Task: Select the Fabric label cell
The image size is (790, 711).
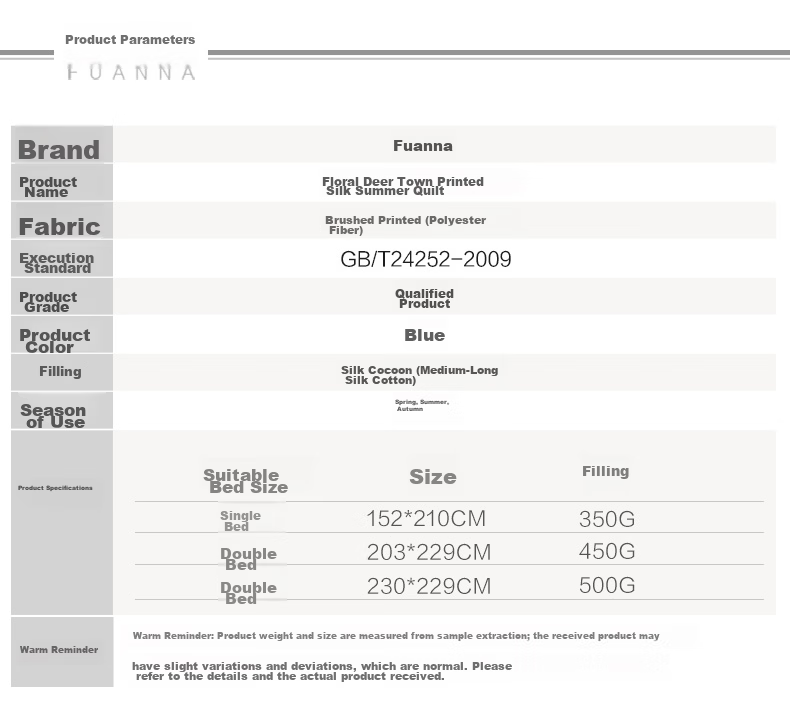Action: [x=62, y=221]
